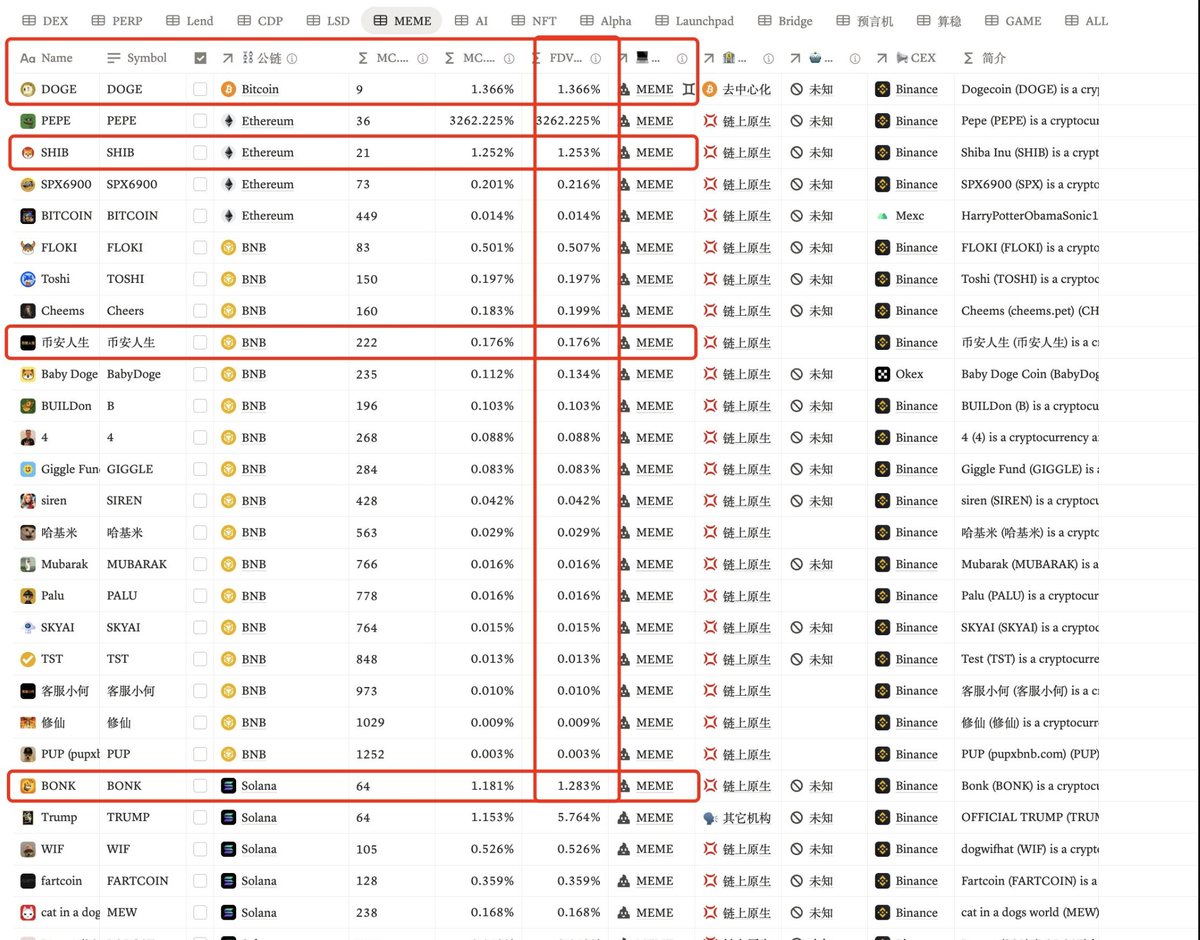Click the Trump token icon
1200x940 pixels.
[x=28, y=817]
